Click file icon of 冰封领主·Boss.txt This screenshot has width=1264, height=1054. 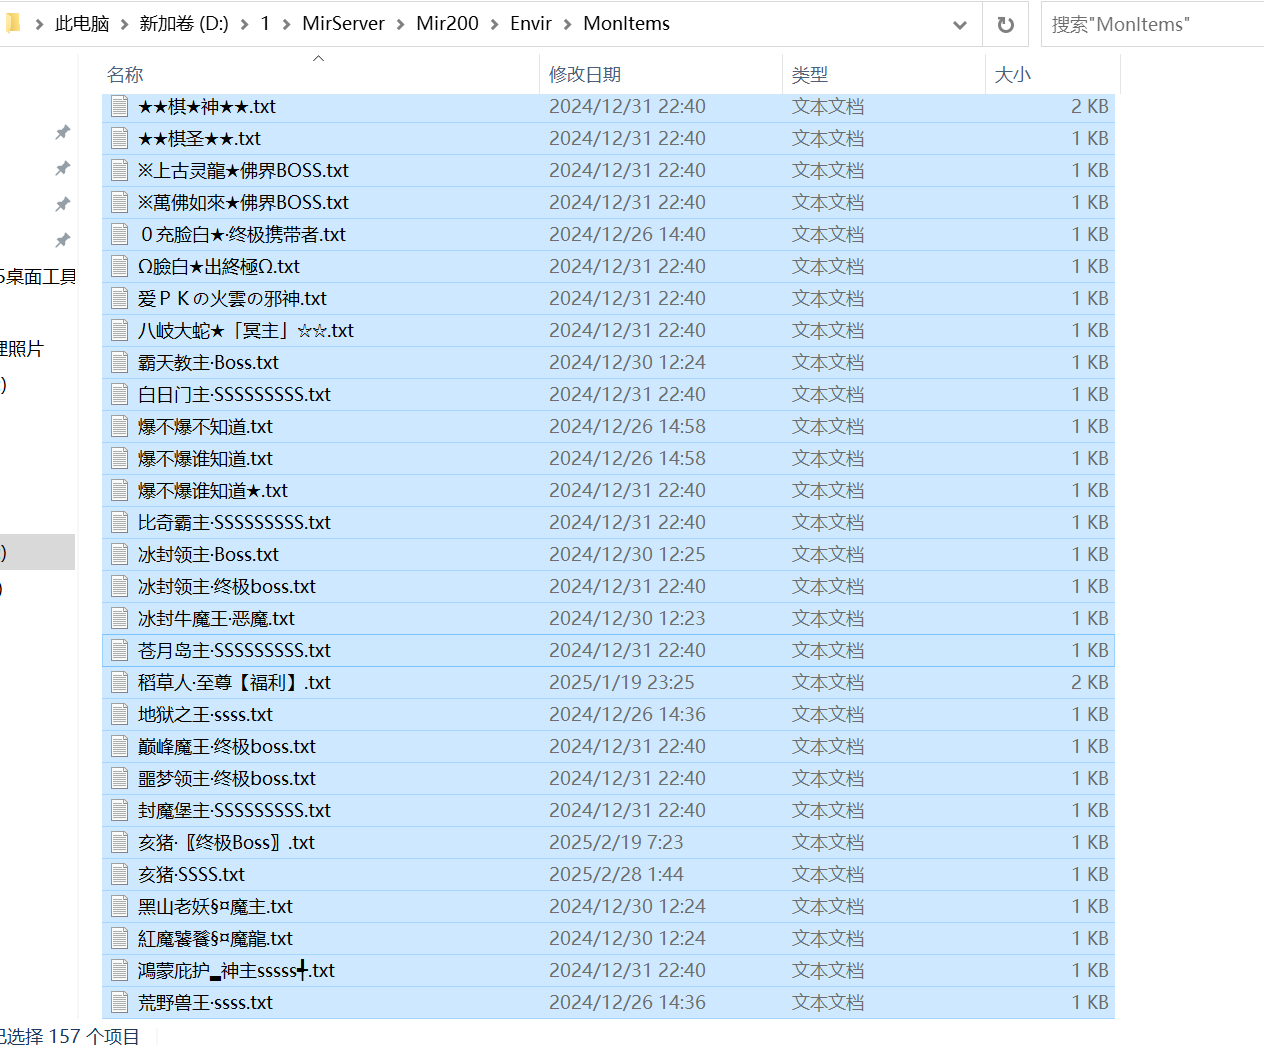tap(120, 554)
